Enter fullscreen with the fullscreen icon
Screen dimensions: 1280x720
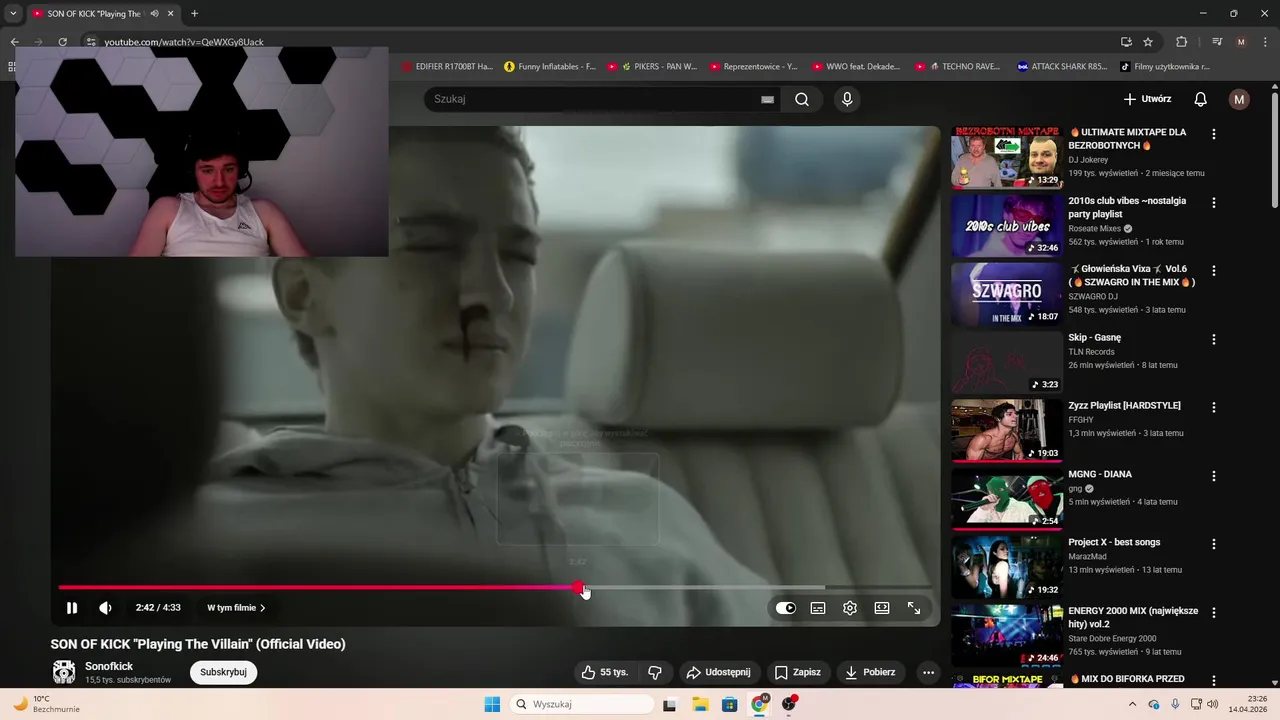point(914,608)
